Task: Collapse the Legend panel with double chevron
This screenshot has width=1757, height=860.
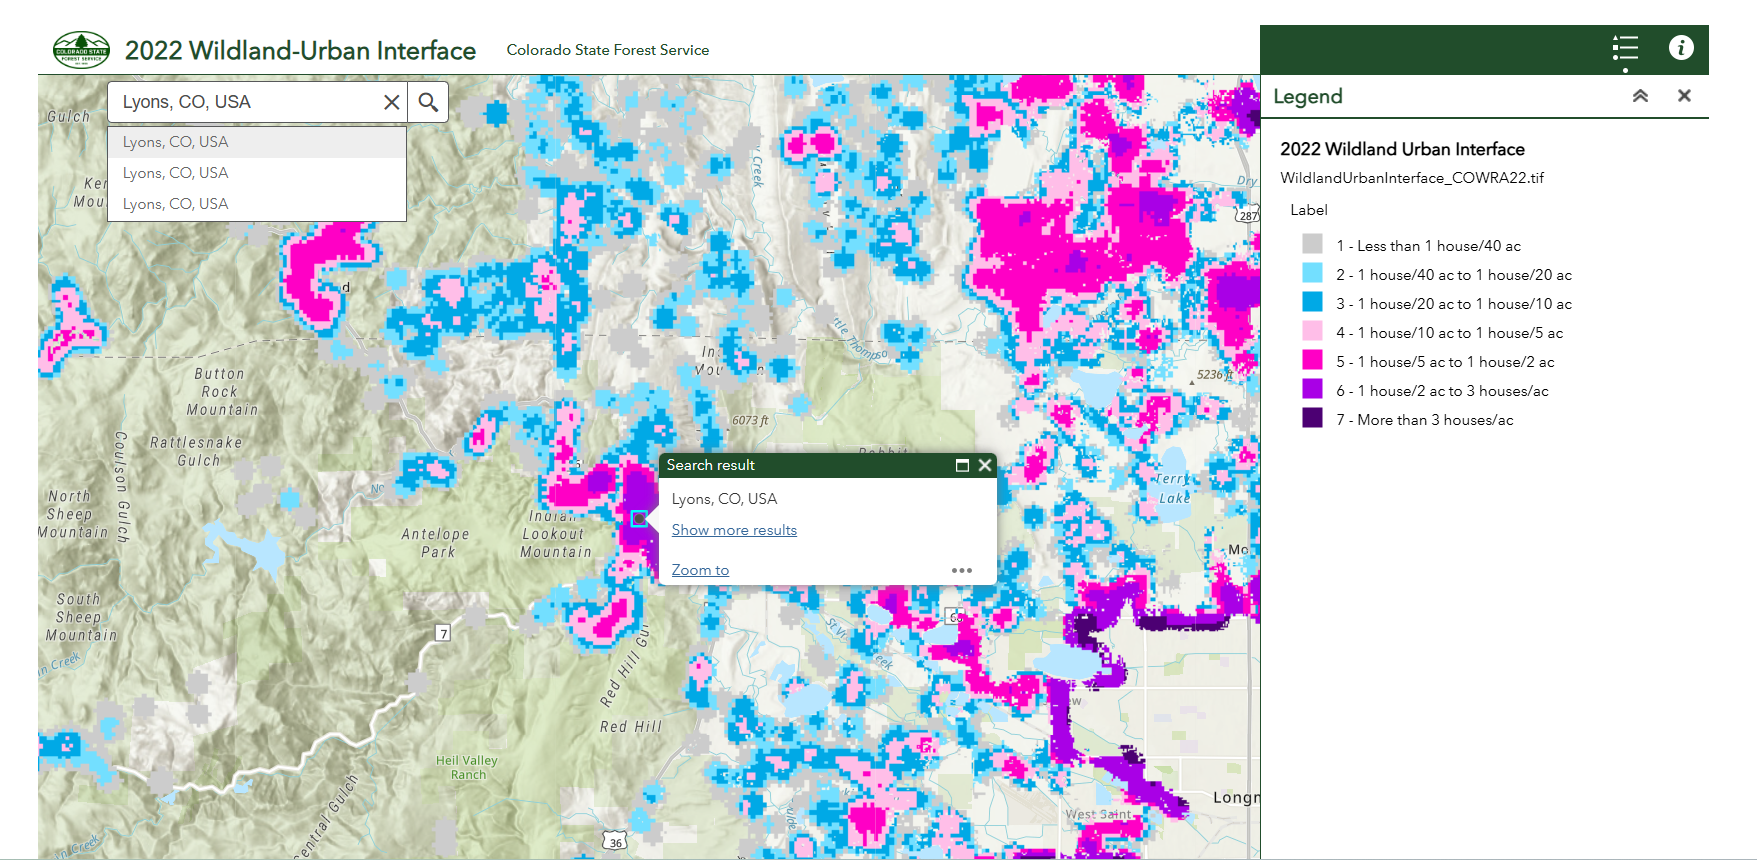Action: click(x=1640, y=96)
